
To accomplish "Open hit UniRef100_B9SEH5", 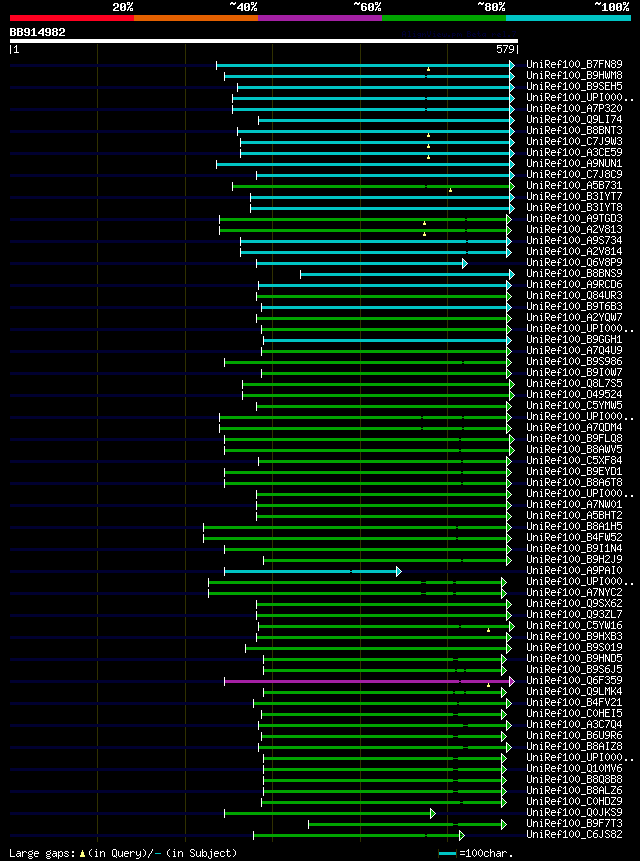I will tap(574, 87).
